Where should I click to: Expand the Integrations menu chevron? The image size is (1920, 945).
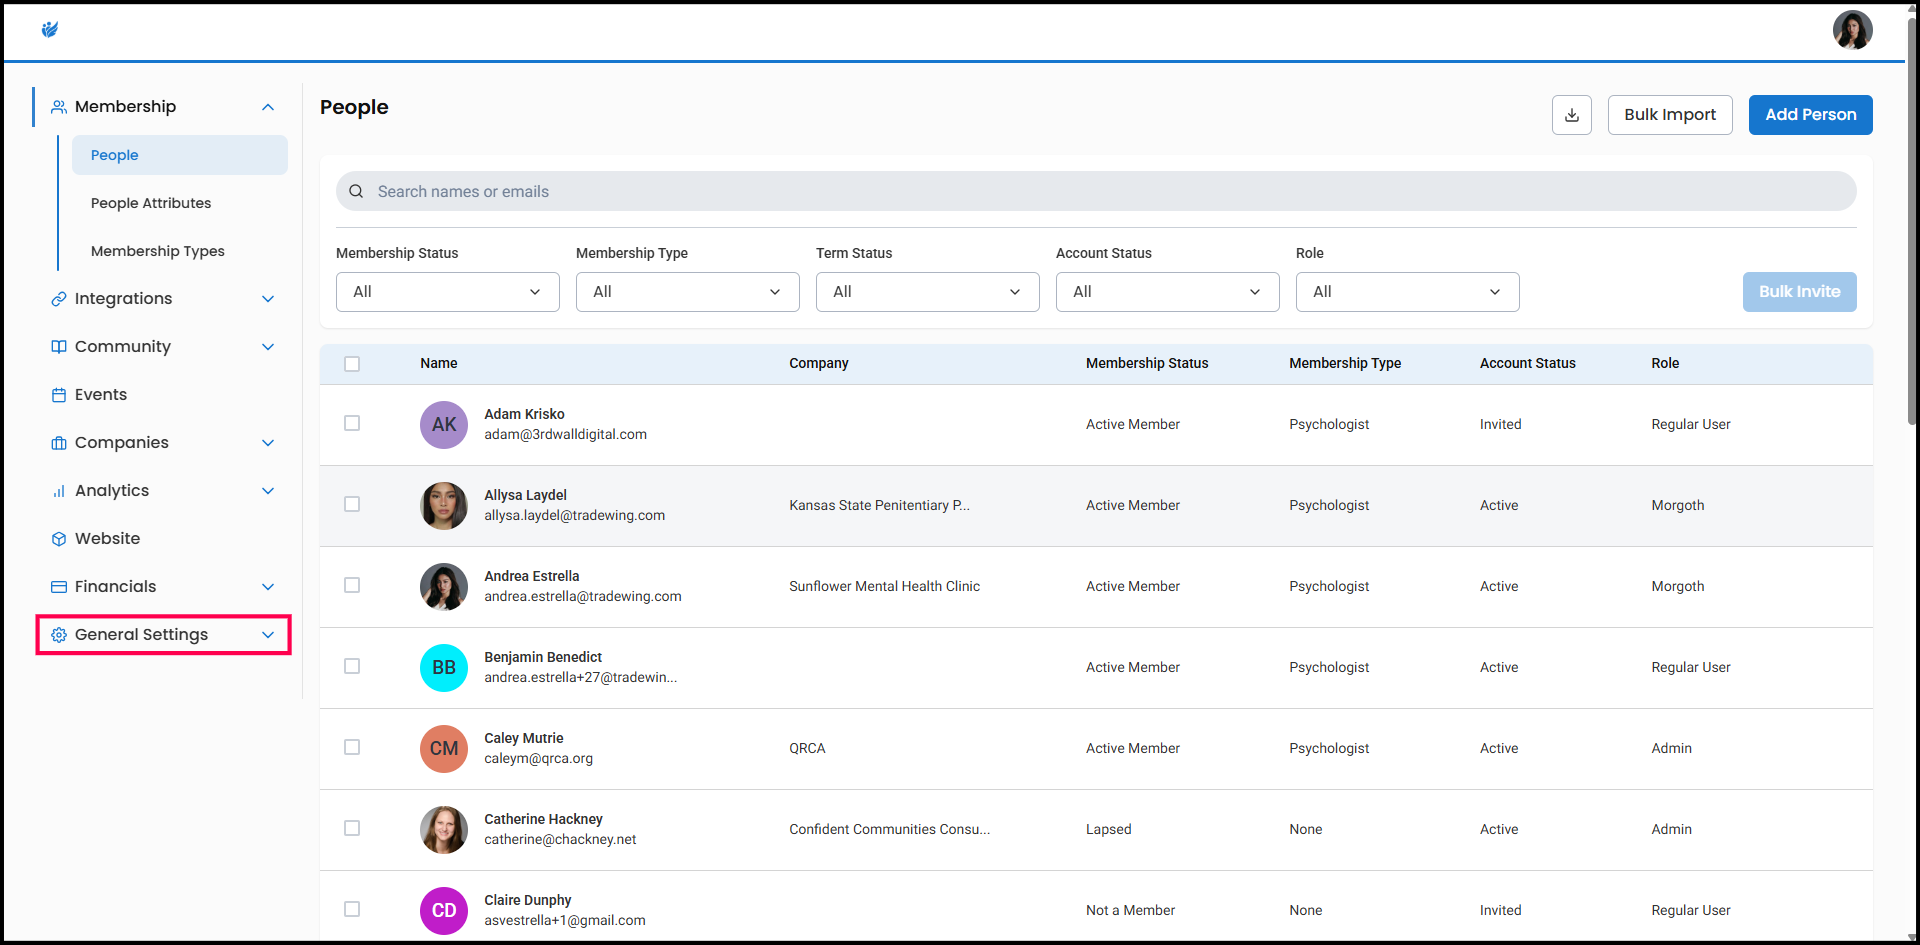click(268, 299)
